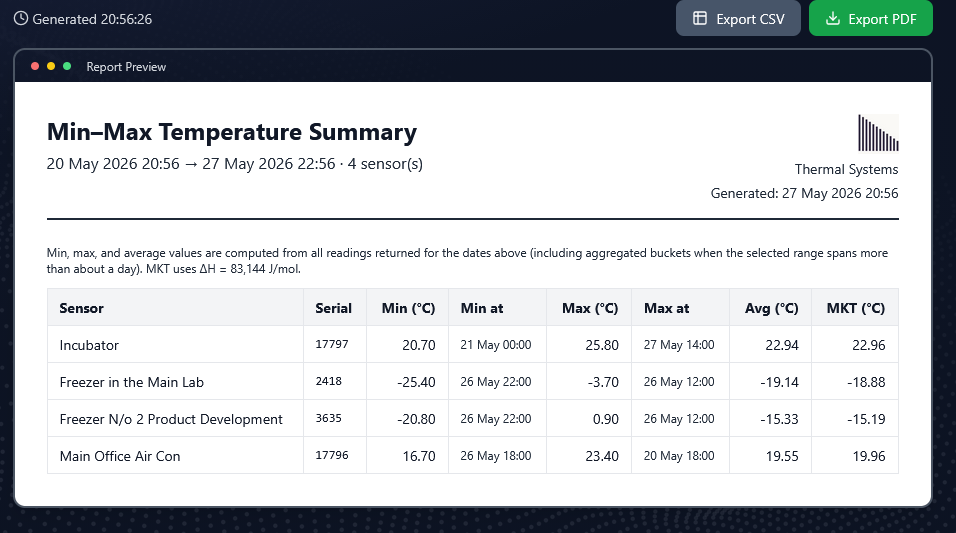Screen dimensions: 956x533
Task: Click the download icon in Export PDF
Action: point(833,19)
